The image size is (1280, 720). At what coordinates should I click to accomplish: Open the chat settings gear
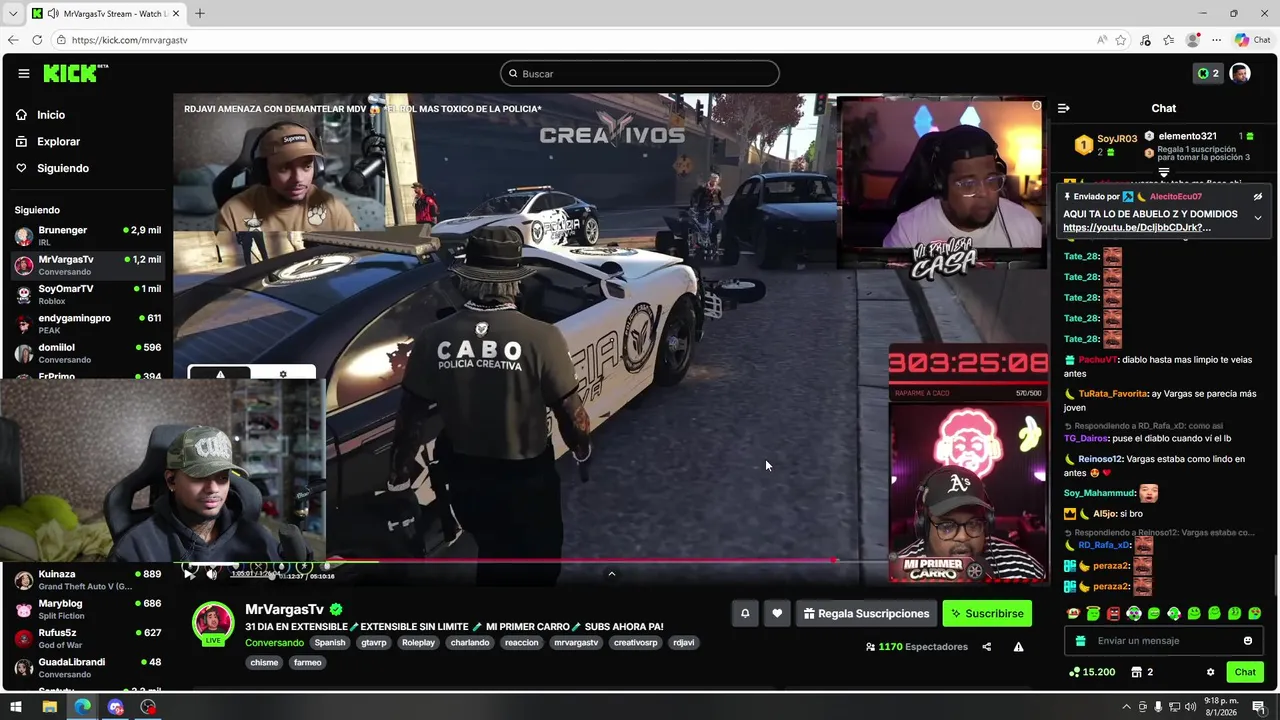pyautogui.click(x=1211, y=672)
